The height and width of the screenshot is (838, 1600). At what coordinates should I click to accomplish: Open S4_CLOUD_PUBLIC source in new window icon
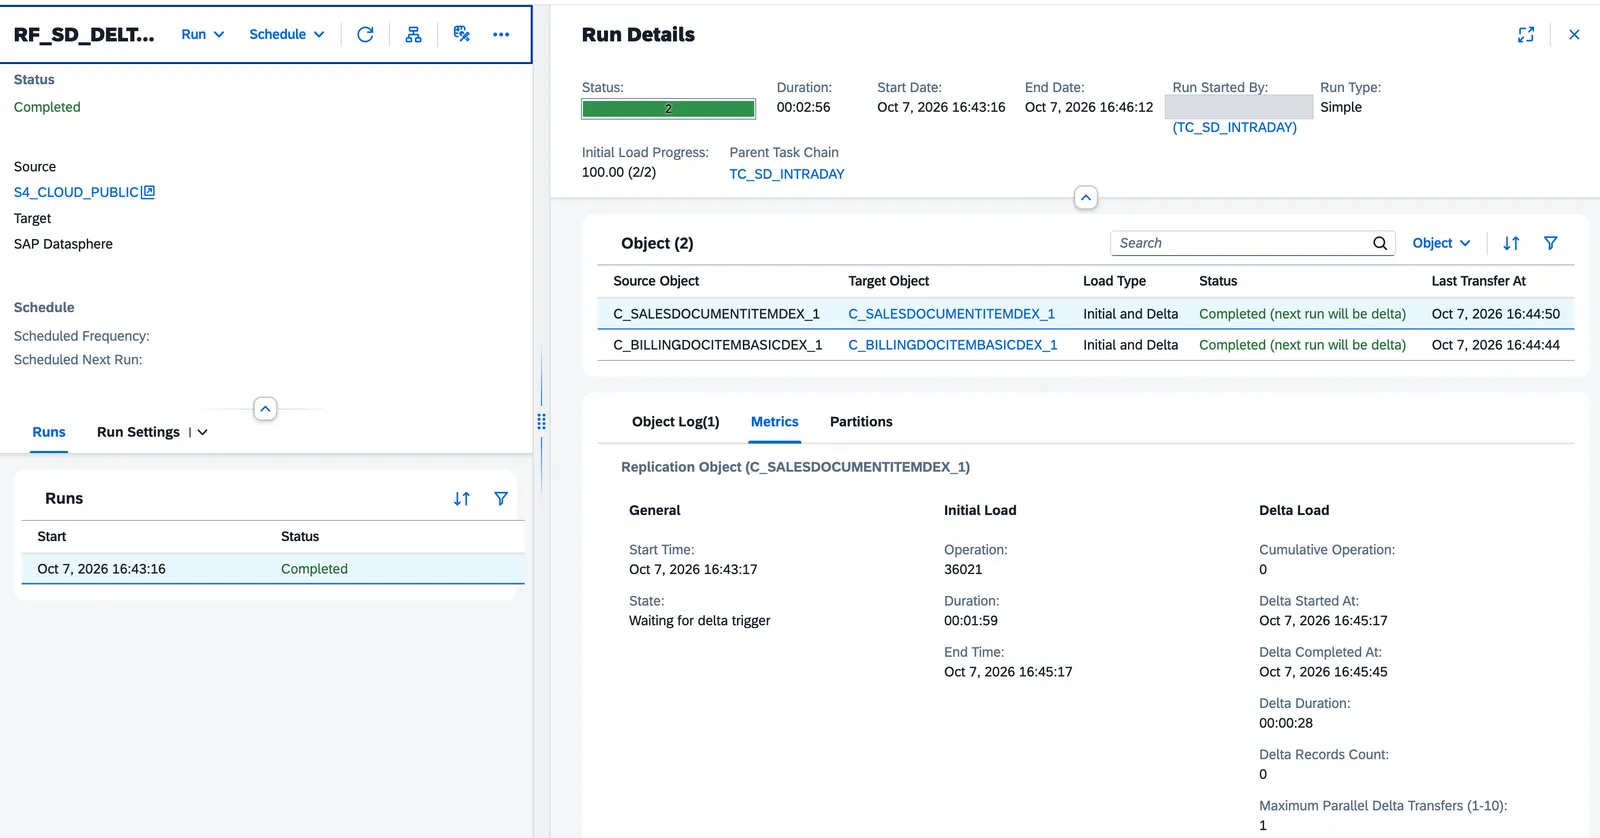coord(148,192)
